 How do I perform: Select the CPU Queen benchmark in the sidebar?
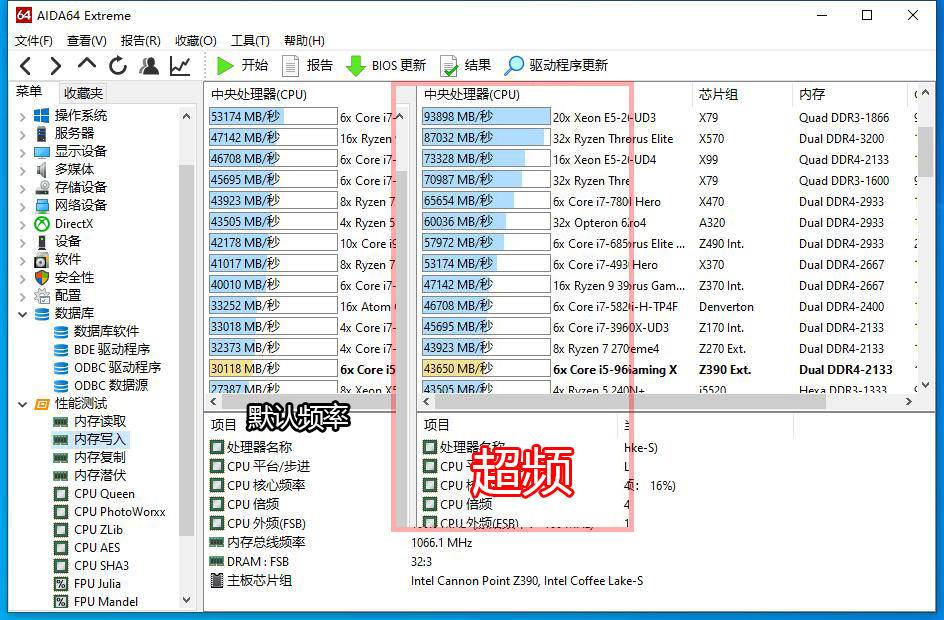(104, 493)
